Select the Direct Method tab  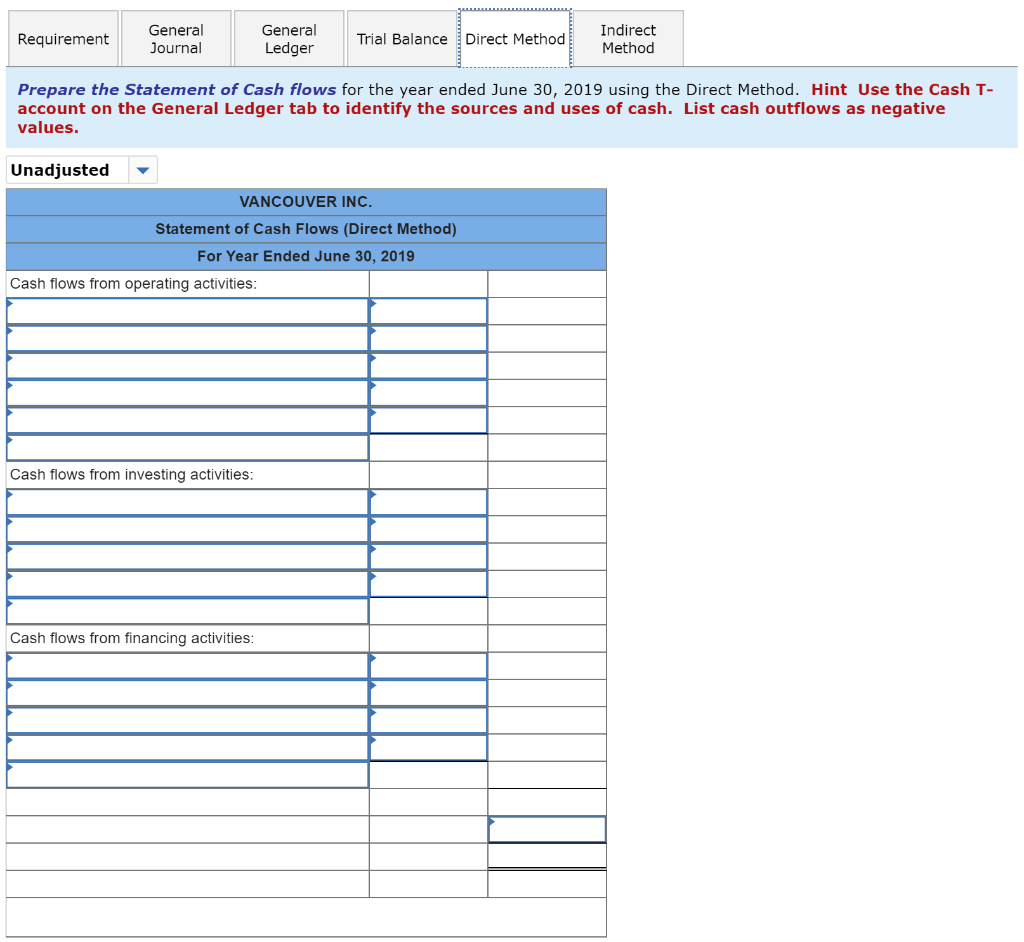tap(515, 38)
